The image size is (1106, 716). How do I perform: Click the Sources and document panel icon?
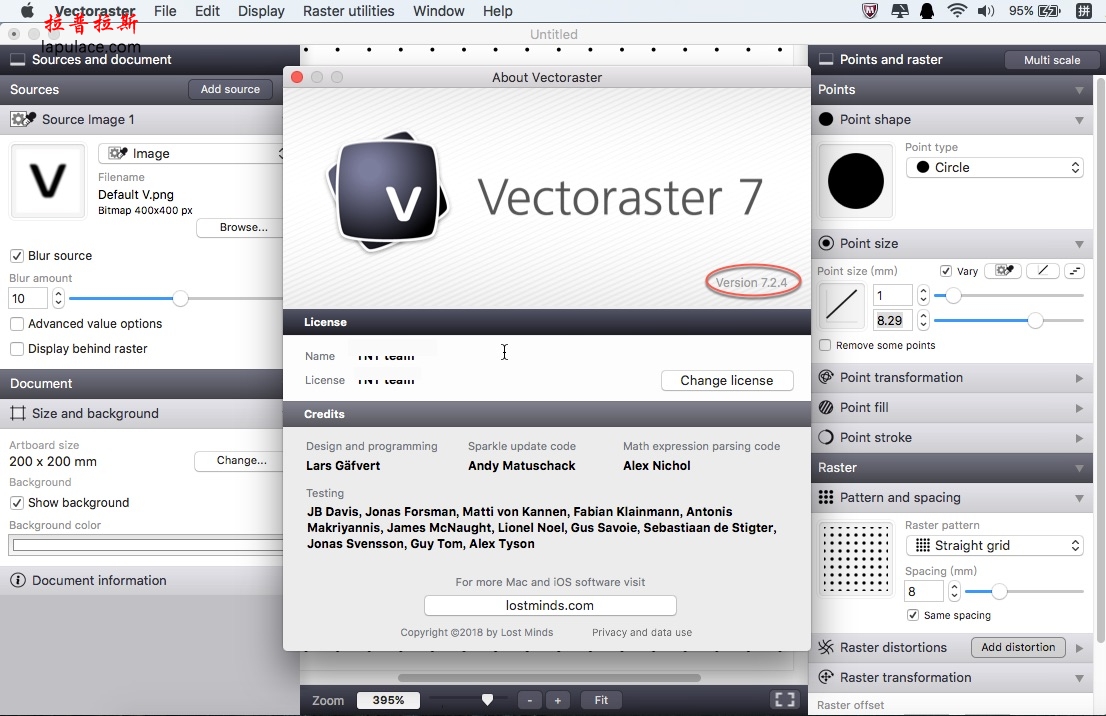17,60
